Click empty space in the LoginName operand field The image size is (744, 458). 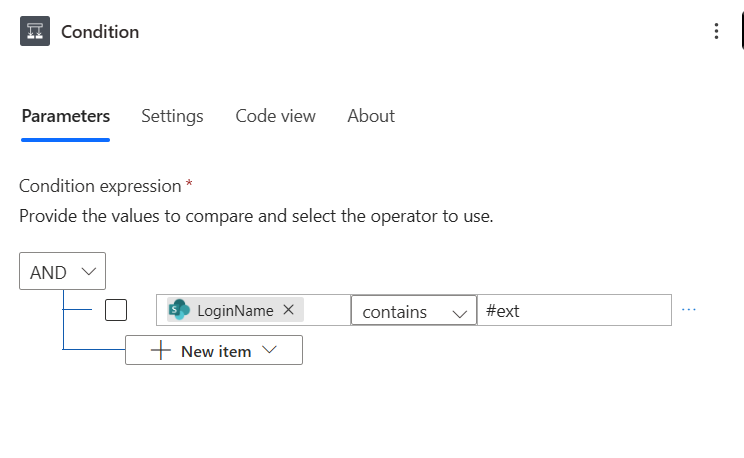click(x=326, y=310)
